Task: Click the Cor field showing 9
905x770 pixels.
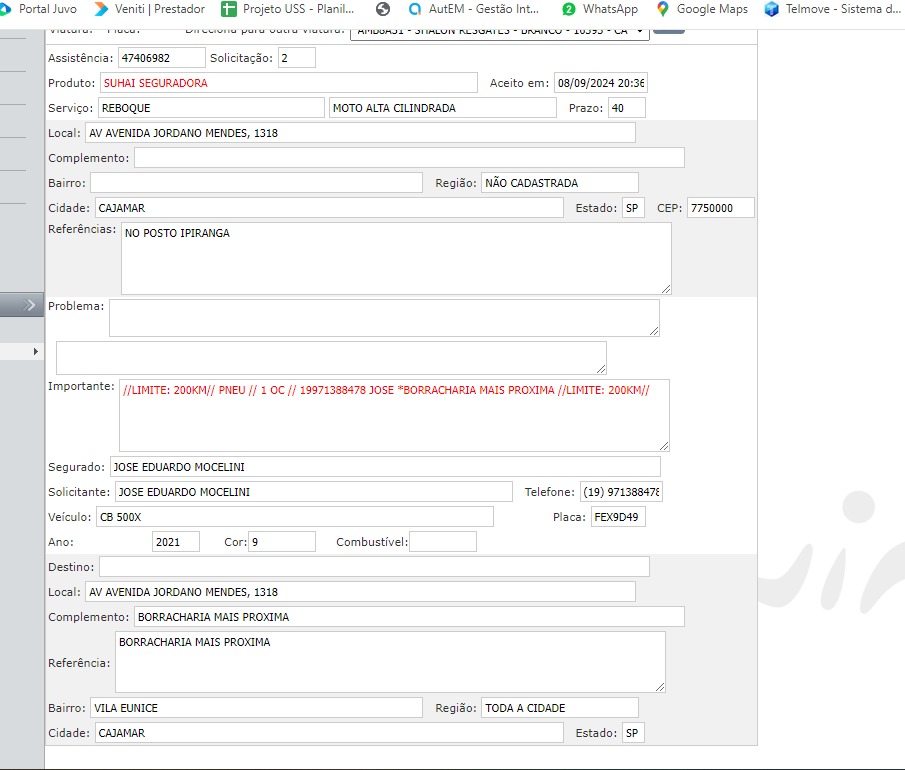Action: coord(282,542)
